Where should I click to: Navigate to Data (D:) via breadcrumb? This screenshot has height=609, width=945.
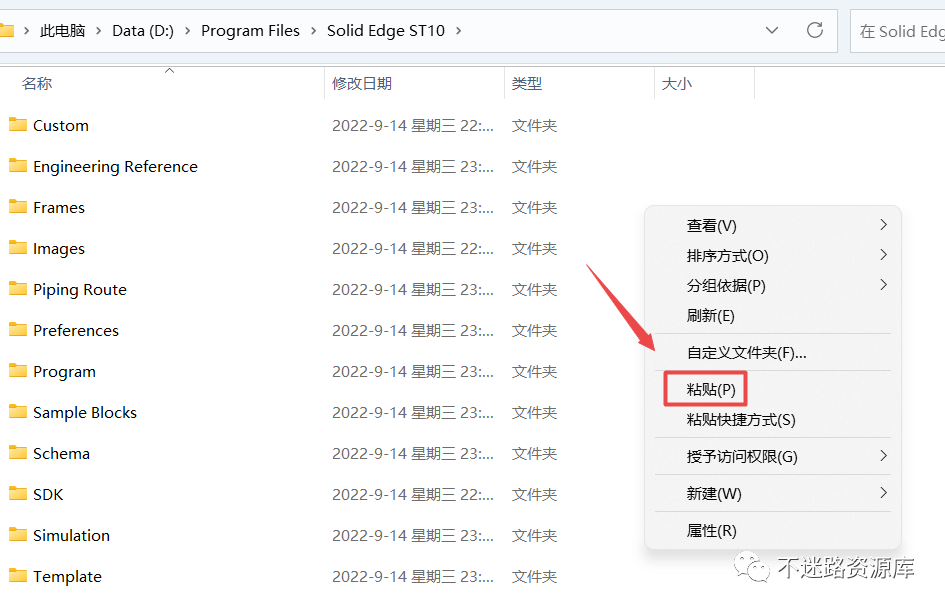(x=144, y=31)
